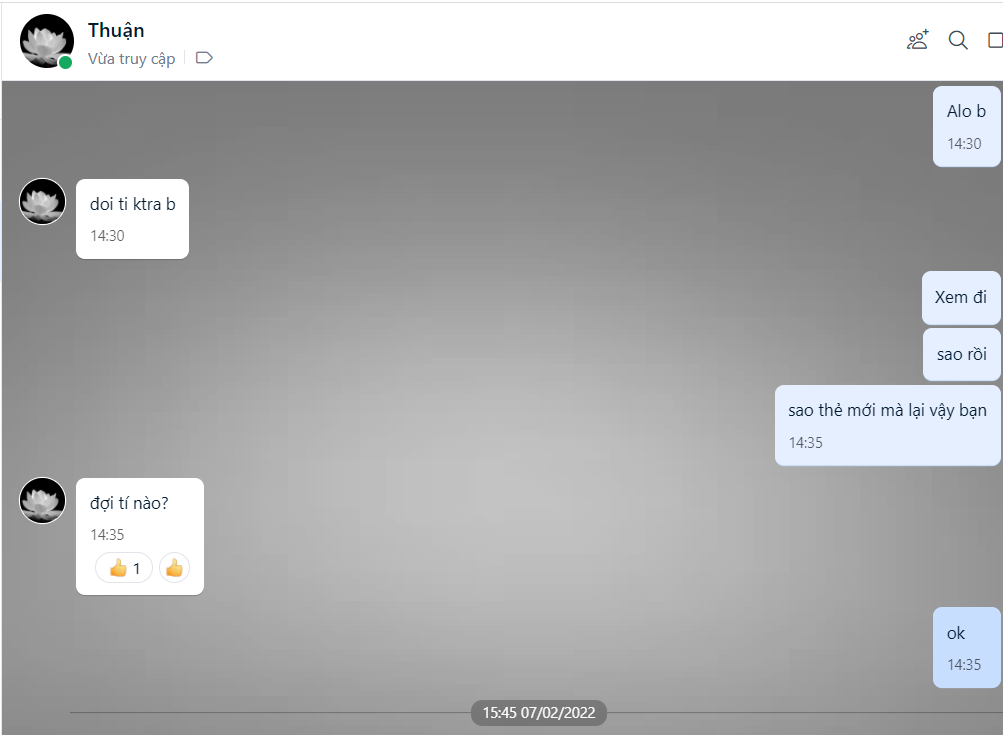Click the avatar next to "doi ti ktra b"

(x=43, y=201)
